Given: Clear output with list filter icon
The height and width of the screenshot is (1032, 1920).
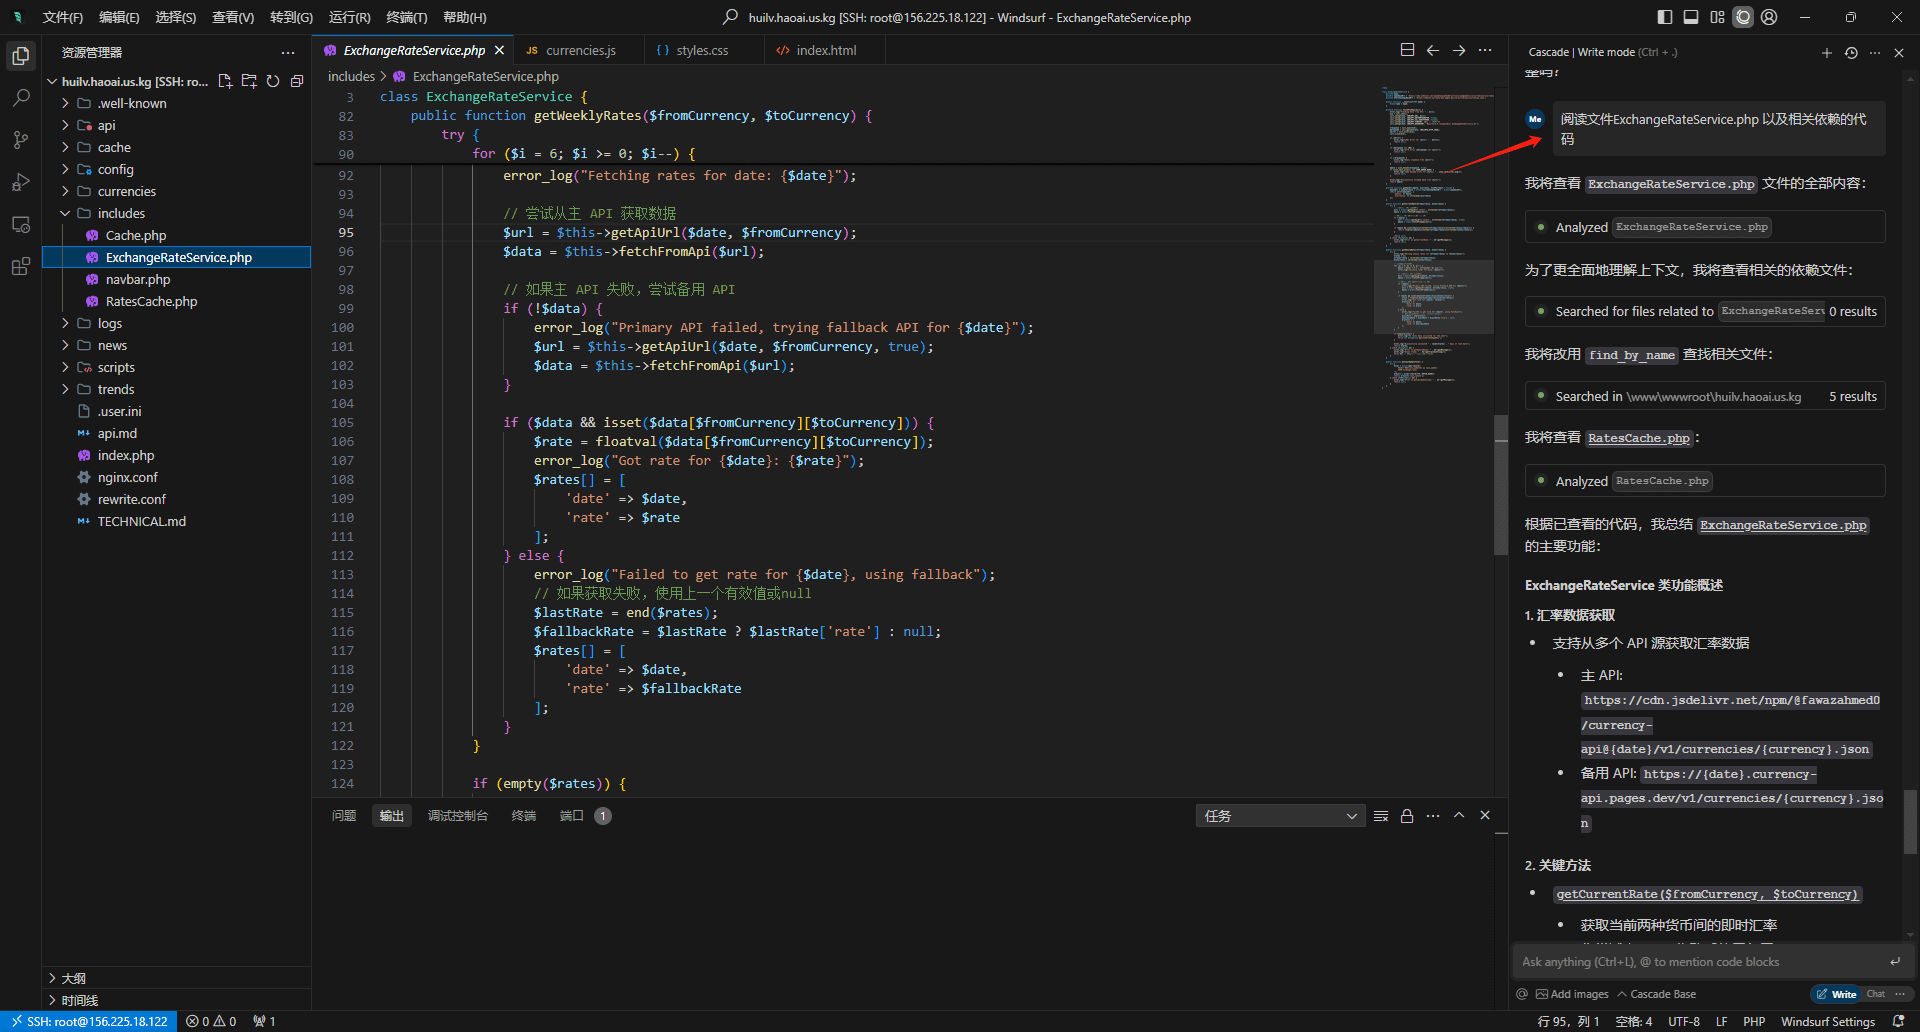Looking at the screenshot, I should click(1381, 816).
